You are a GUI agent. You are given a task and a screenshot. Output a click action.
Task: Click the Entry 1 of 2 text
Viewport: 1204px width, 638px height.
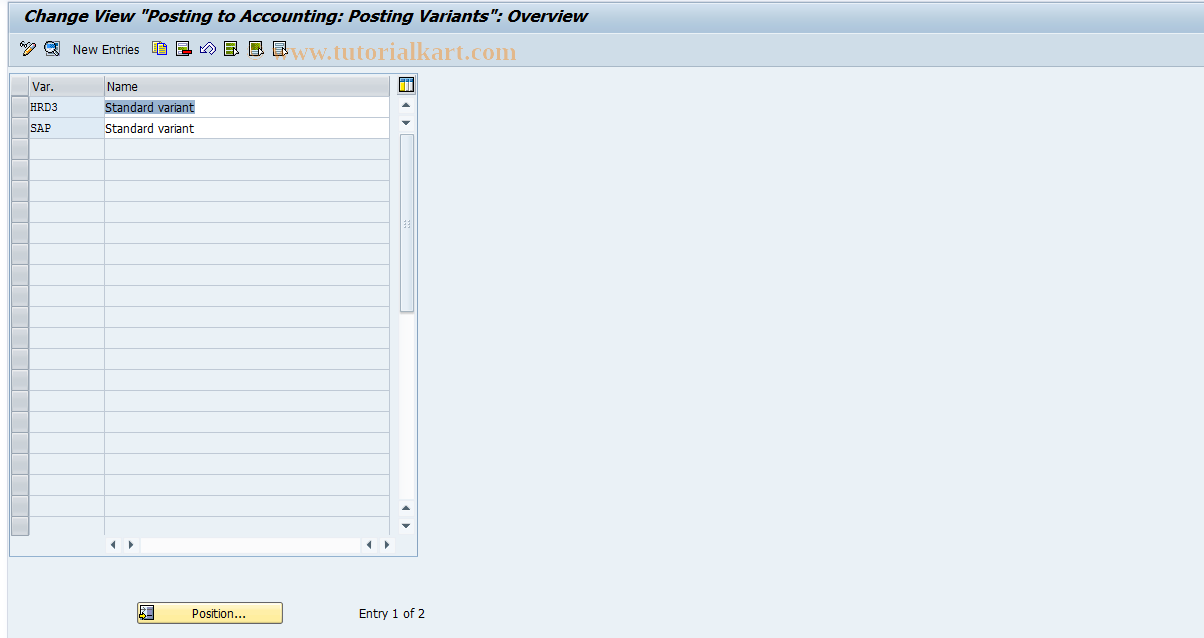(x=392, y=614)
